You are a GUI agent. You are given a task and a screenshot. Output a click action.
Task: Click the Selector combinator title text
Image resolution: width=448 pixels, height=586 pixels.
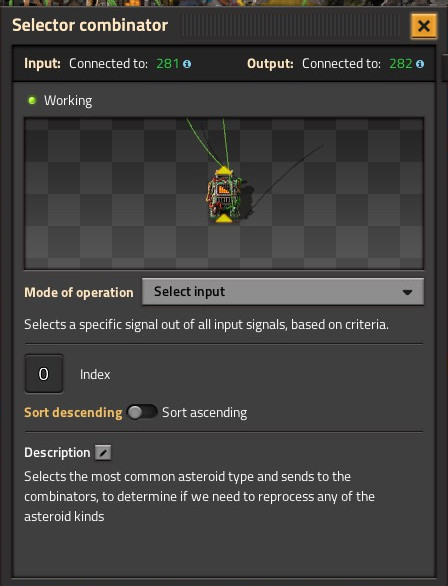point(90,25)
